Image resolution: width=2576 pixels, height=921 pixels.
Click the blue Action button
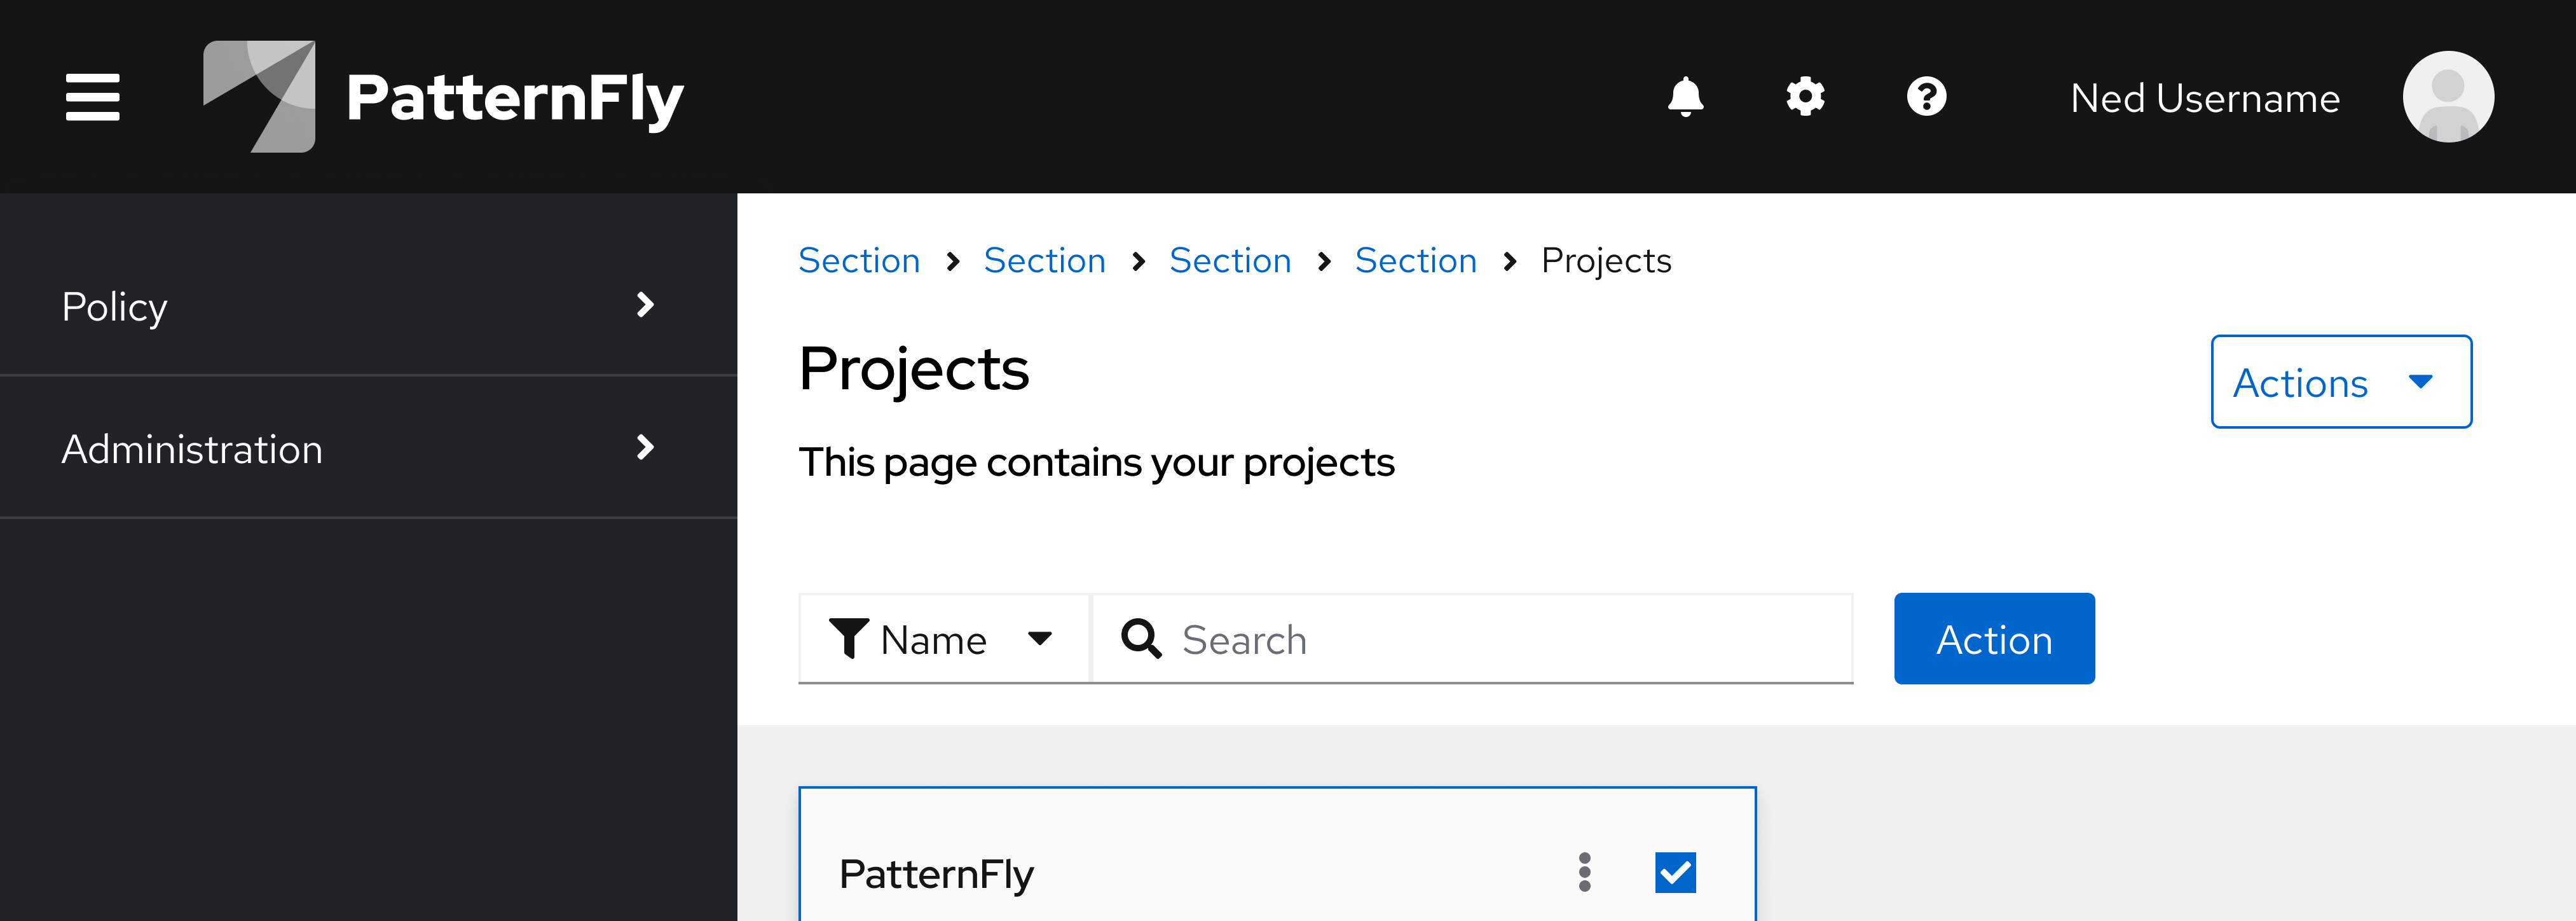point(1993,638)
